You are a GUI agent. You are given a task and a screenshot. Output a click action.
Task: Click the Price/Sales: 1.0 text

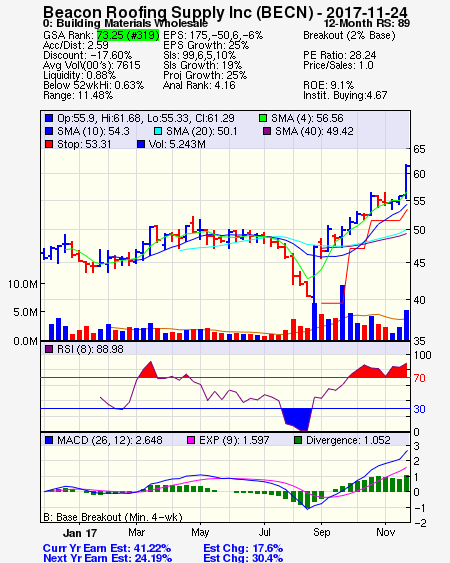click(x=338, y=65)
